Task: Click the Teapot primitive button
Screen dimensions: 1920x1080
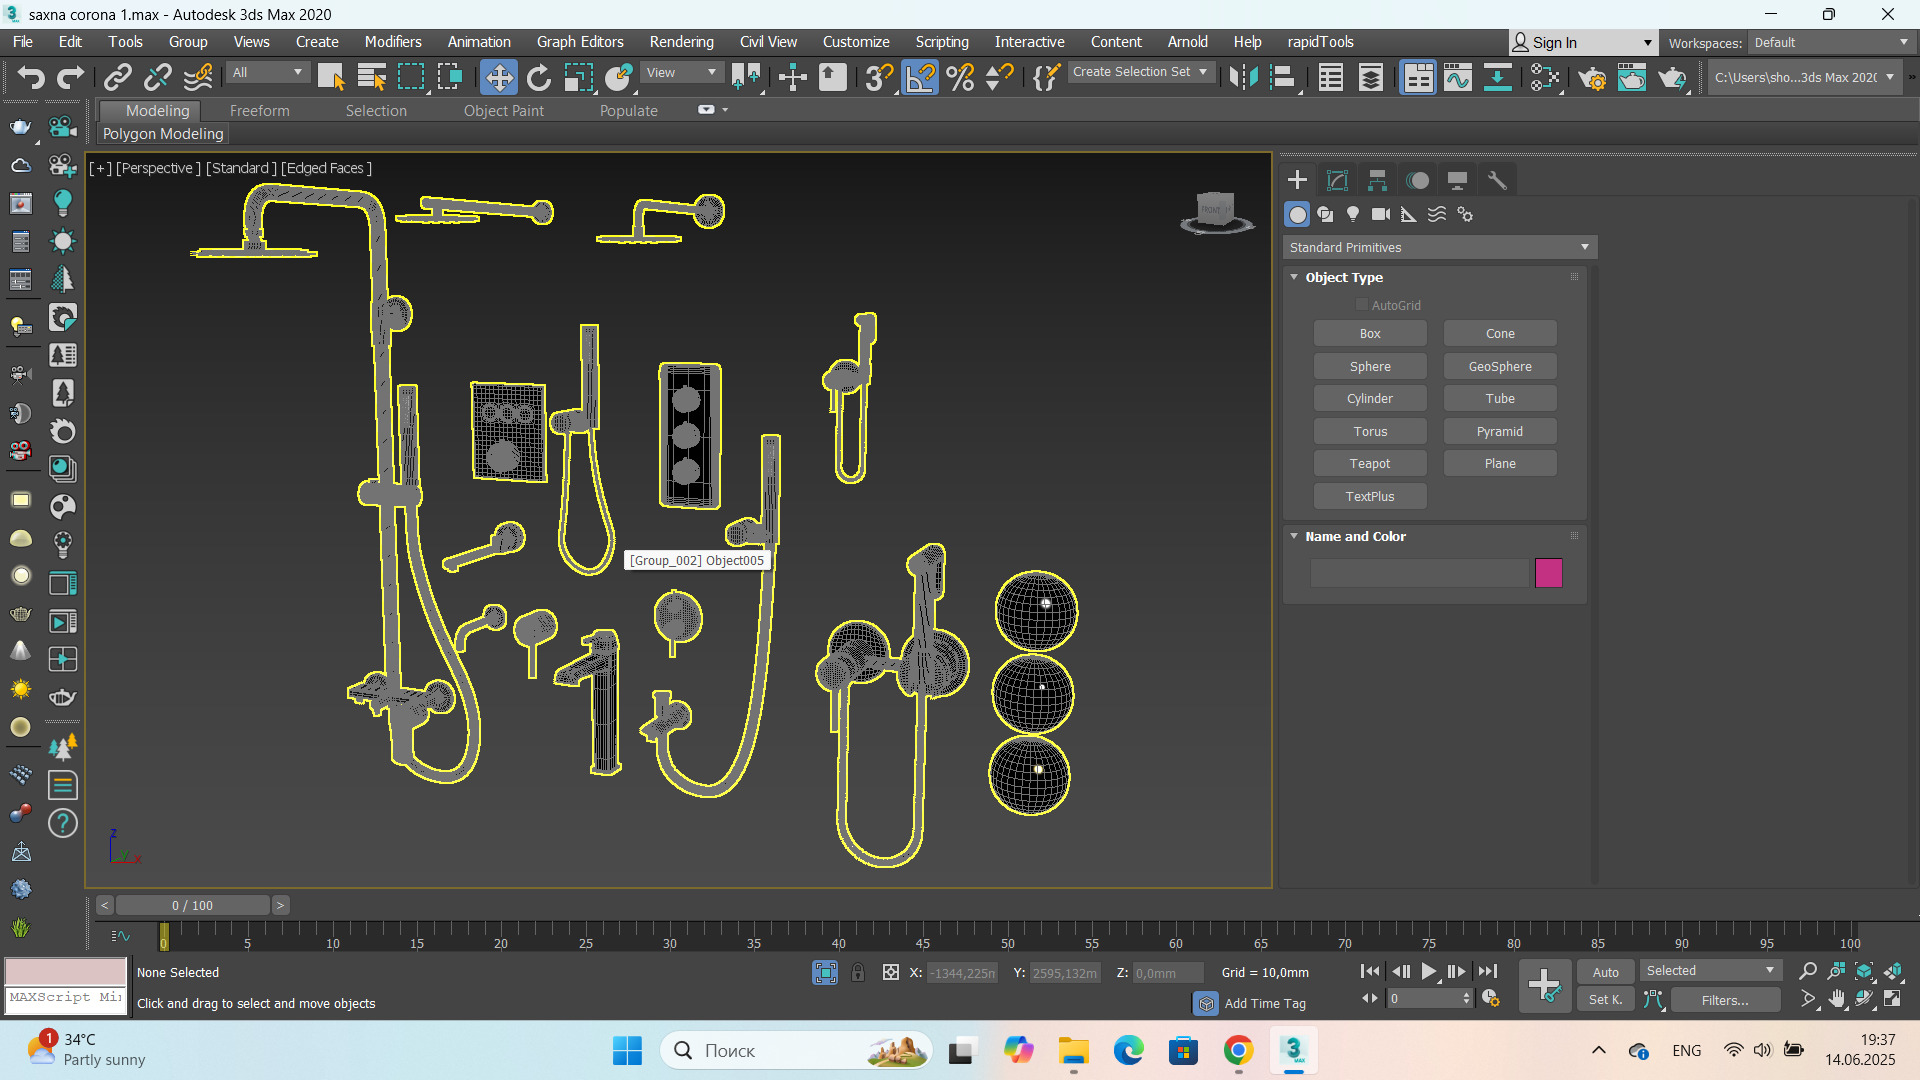Action: (x=1369, y=464)
